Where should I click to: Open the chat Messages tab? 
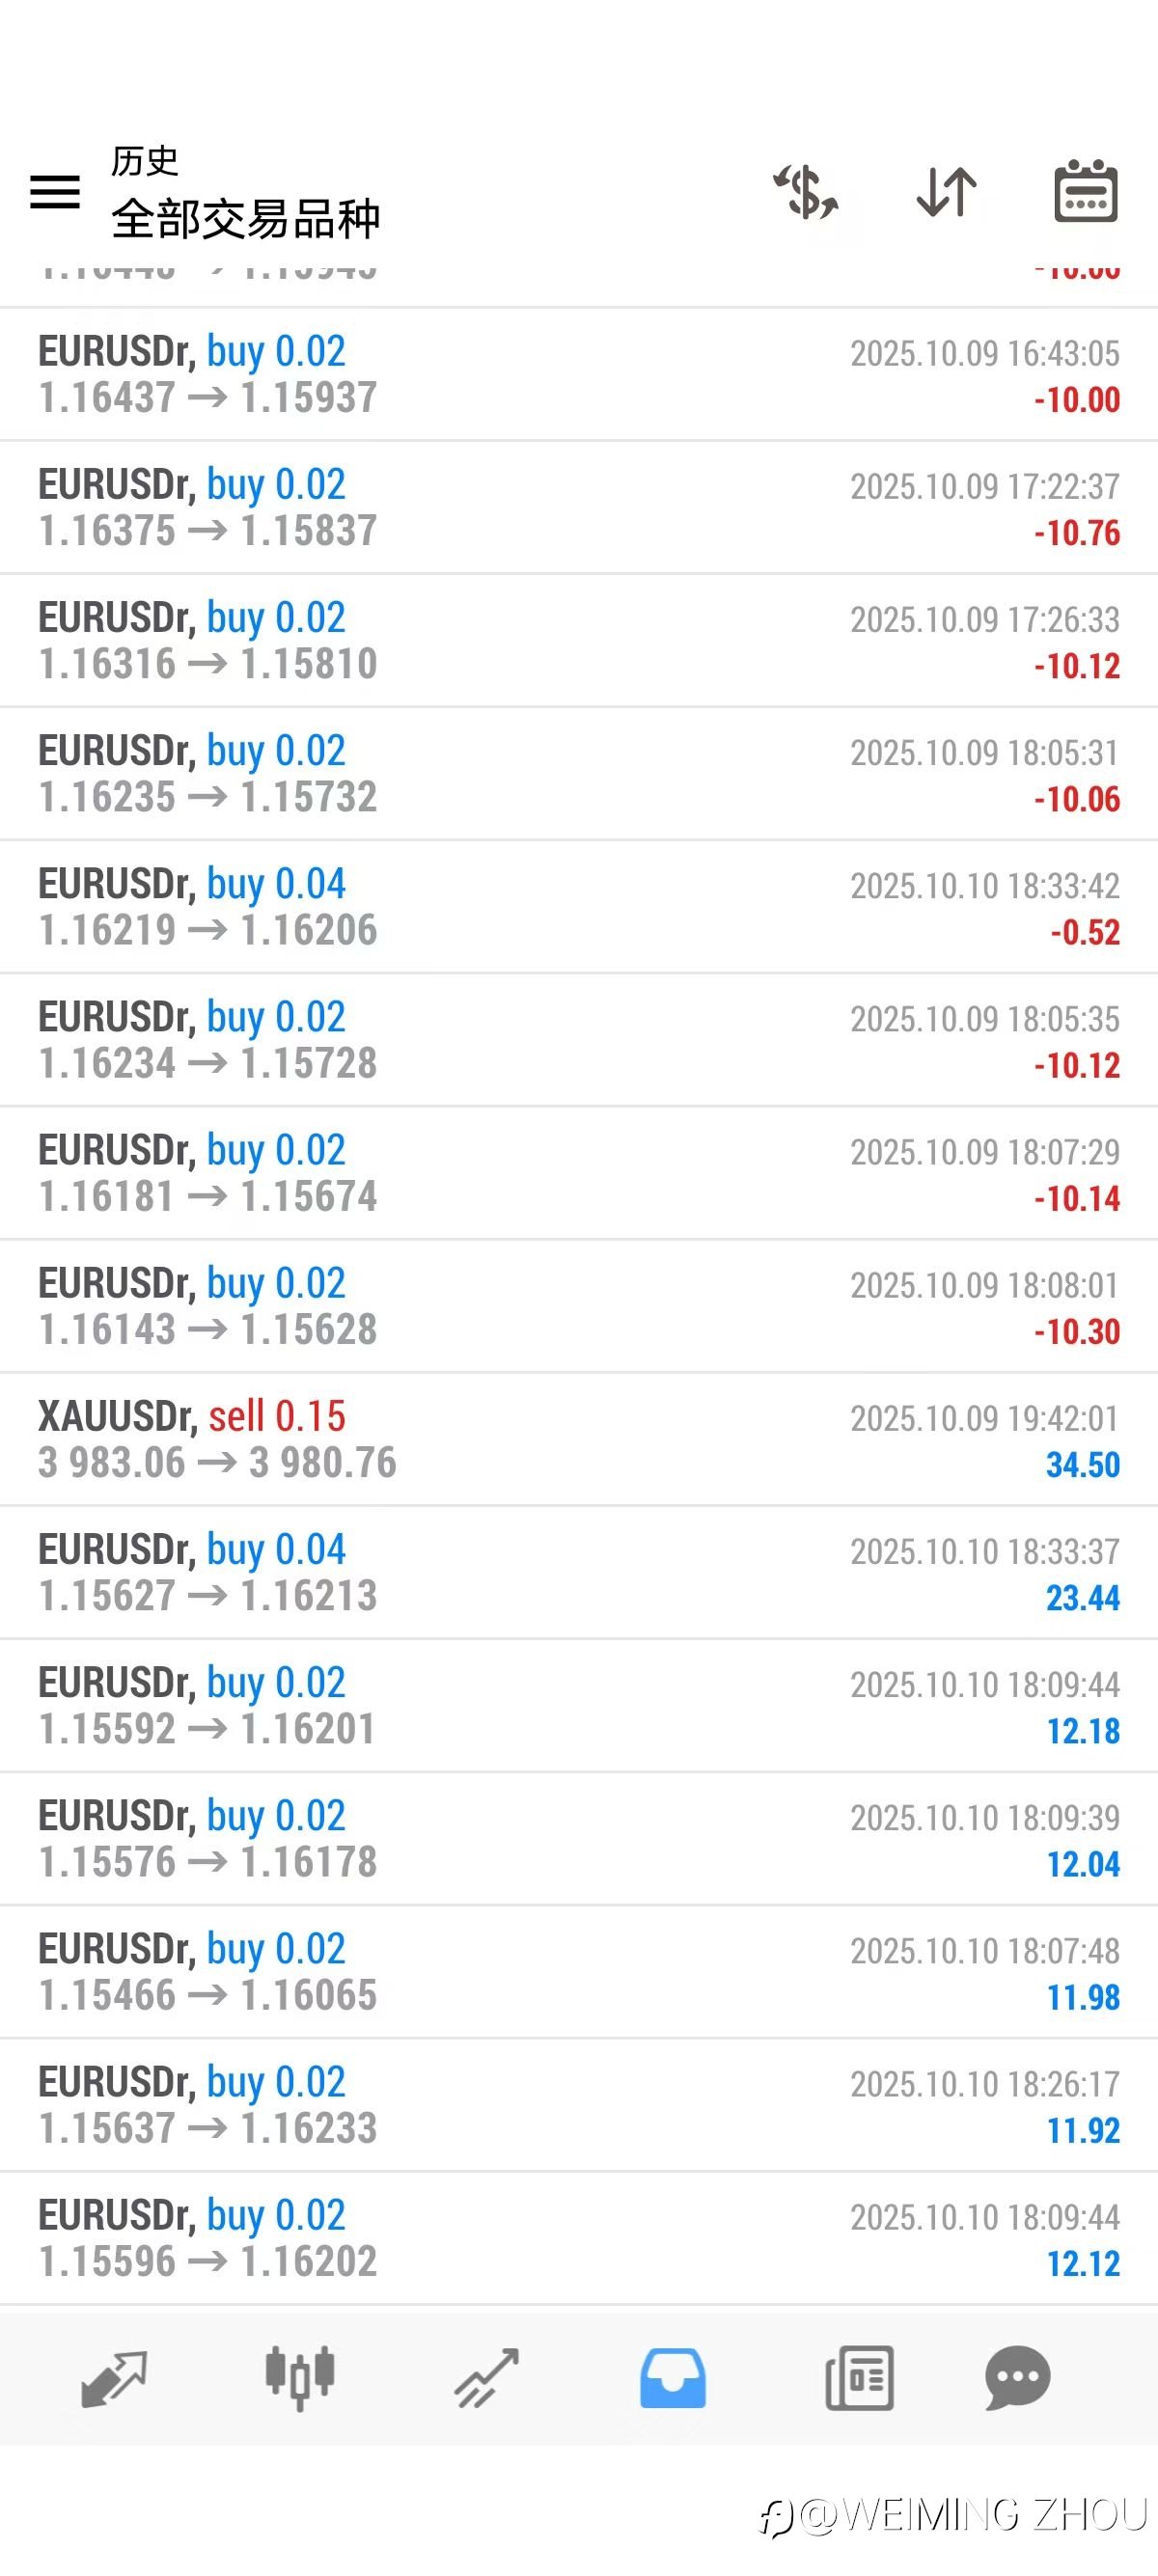click(x=1017, y=2378)
